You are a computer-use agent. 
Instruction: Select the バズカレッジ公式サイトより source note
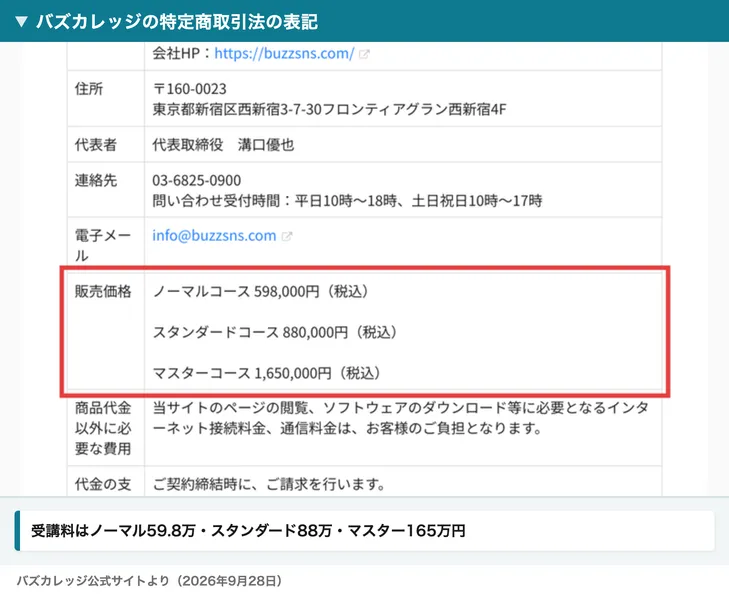pyautogui.click(x=149, y=581)
